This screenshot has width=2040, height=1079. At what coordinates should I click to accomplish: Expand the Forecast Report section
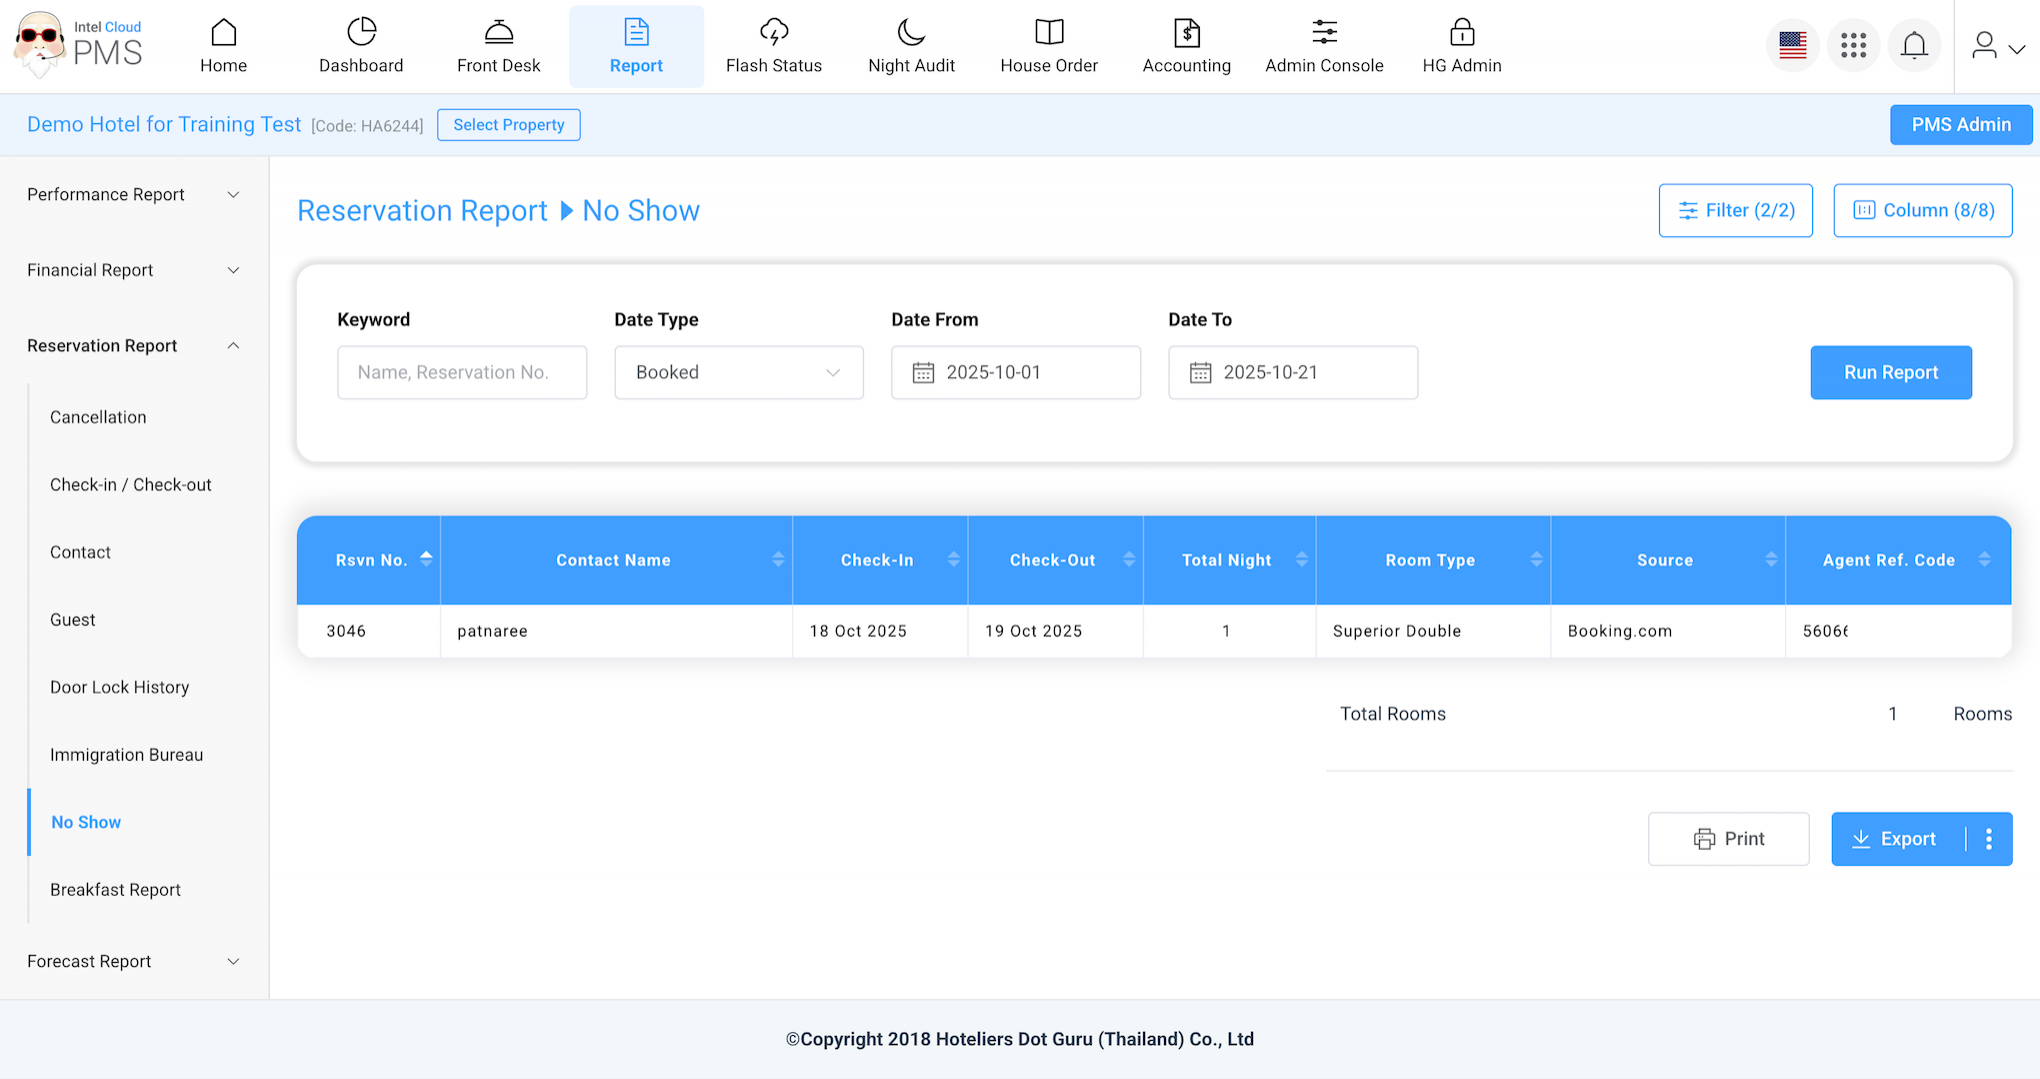click(134, 961)
